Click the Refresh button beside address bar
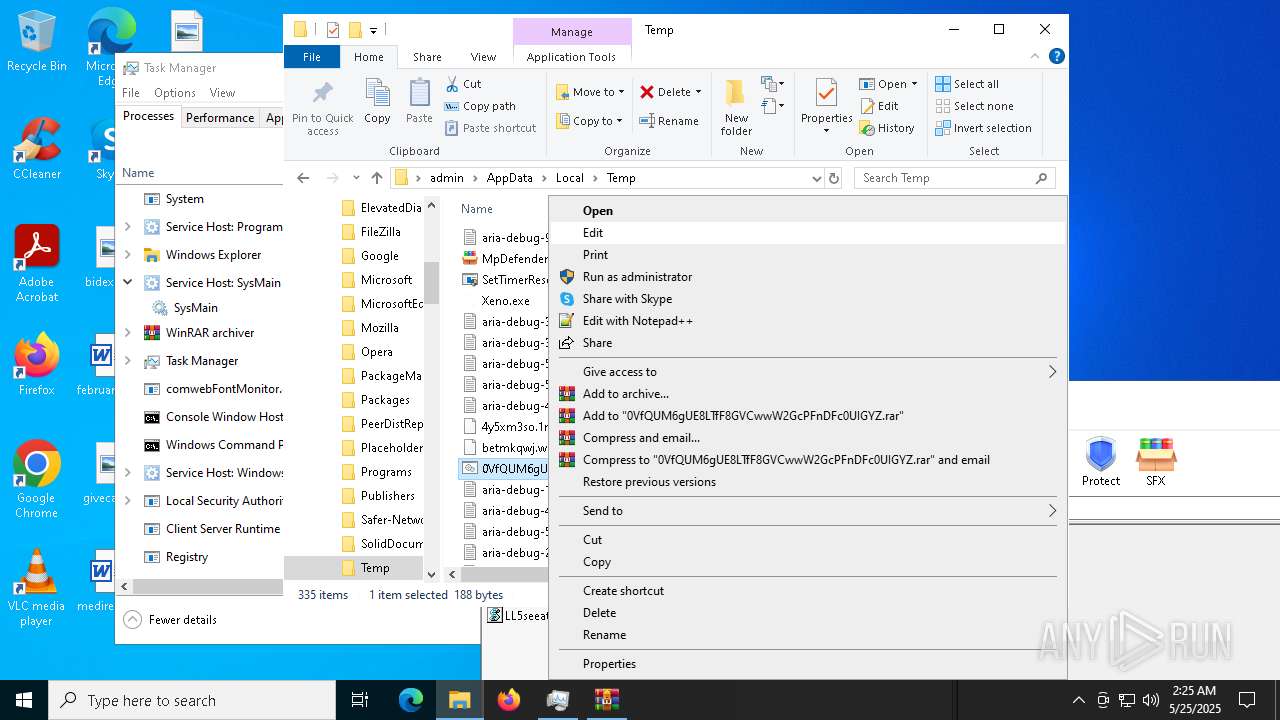Viewport: 1280px width, 720px height. pos(834,178)
